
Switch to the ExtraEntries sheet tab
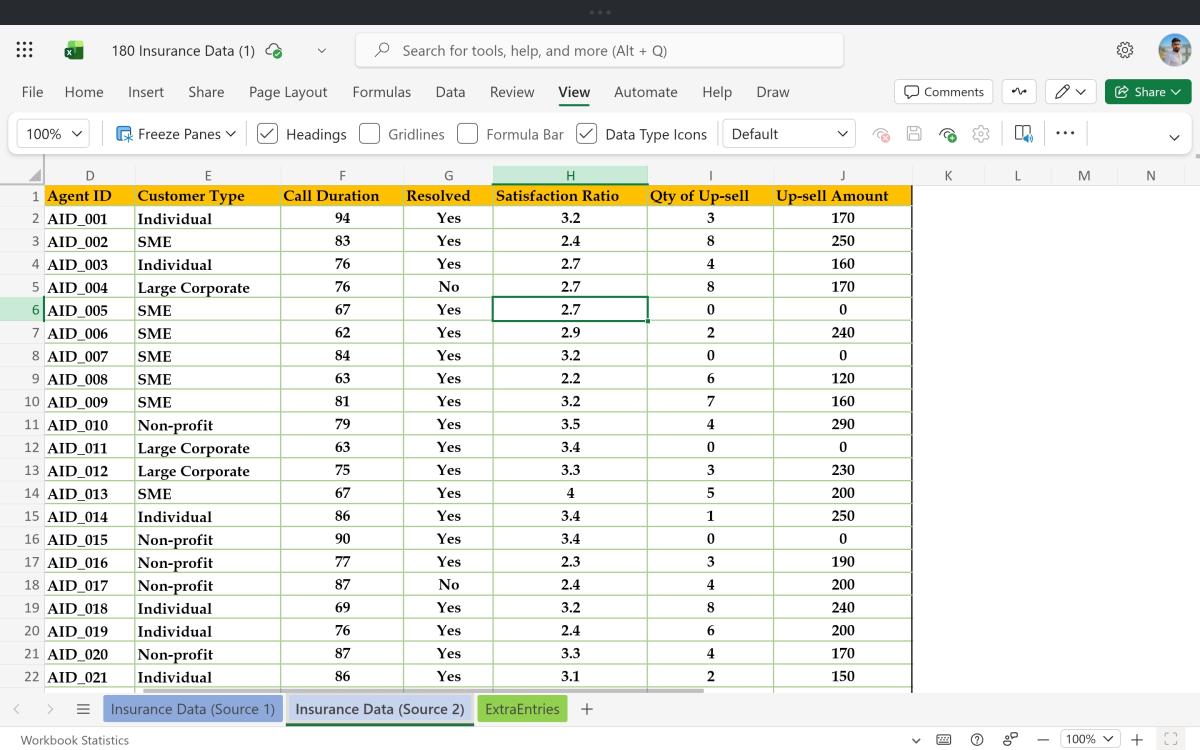pyautogui.click(x=522, y=709)
